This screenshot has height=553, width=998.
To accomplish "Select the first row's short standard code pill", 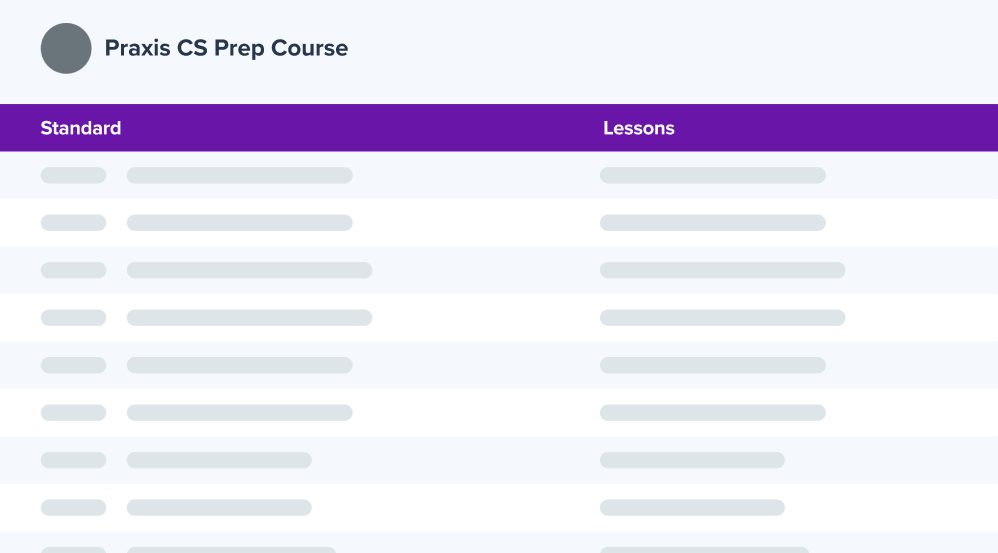I will pyautogui.click(x=73, y=175).
